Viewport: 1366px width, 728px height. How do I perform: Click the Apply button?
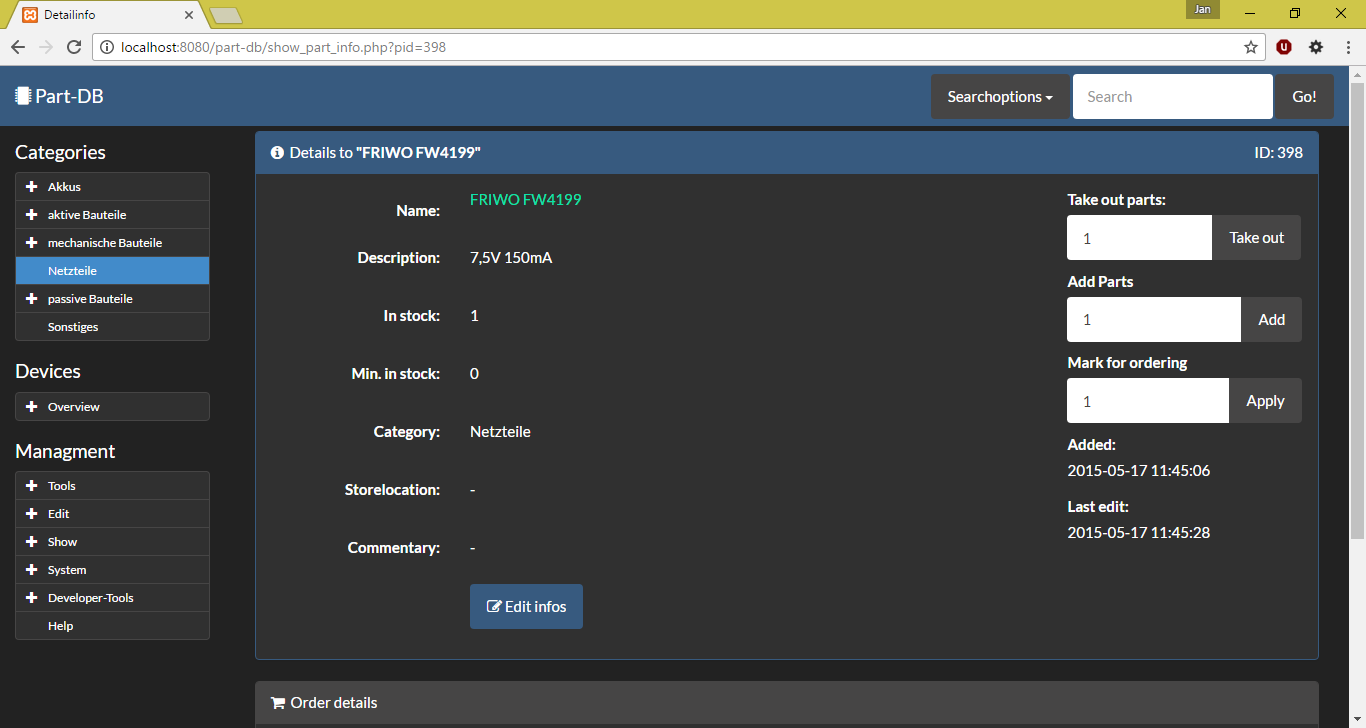tap(1265, 401)
